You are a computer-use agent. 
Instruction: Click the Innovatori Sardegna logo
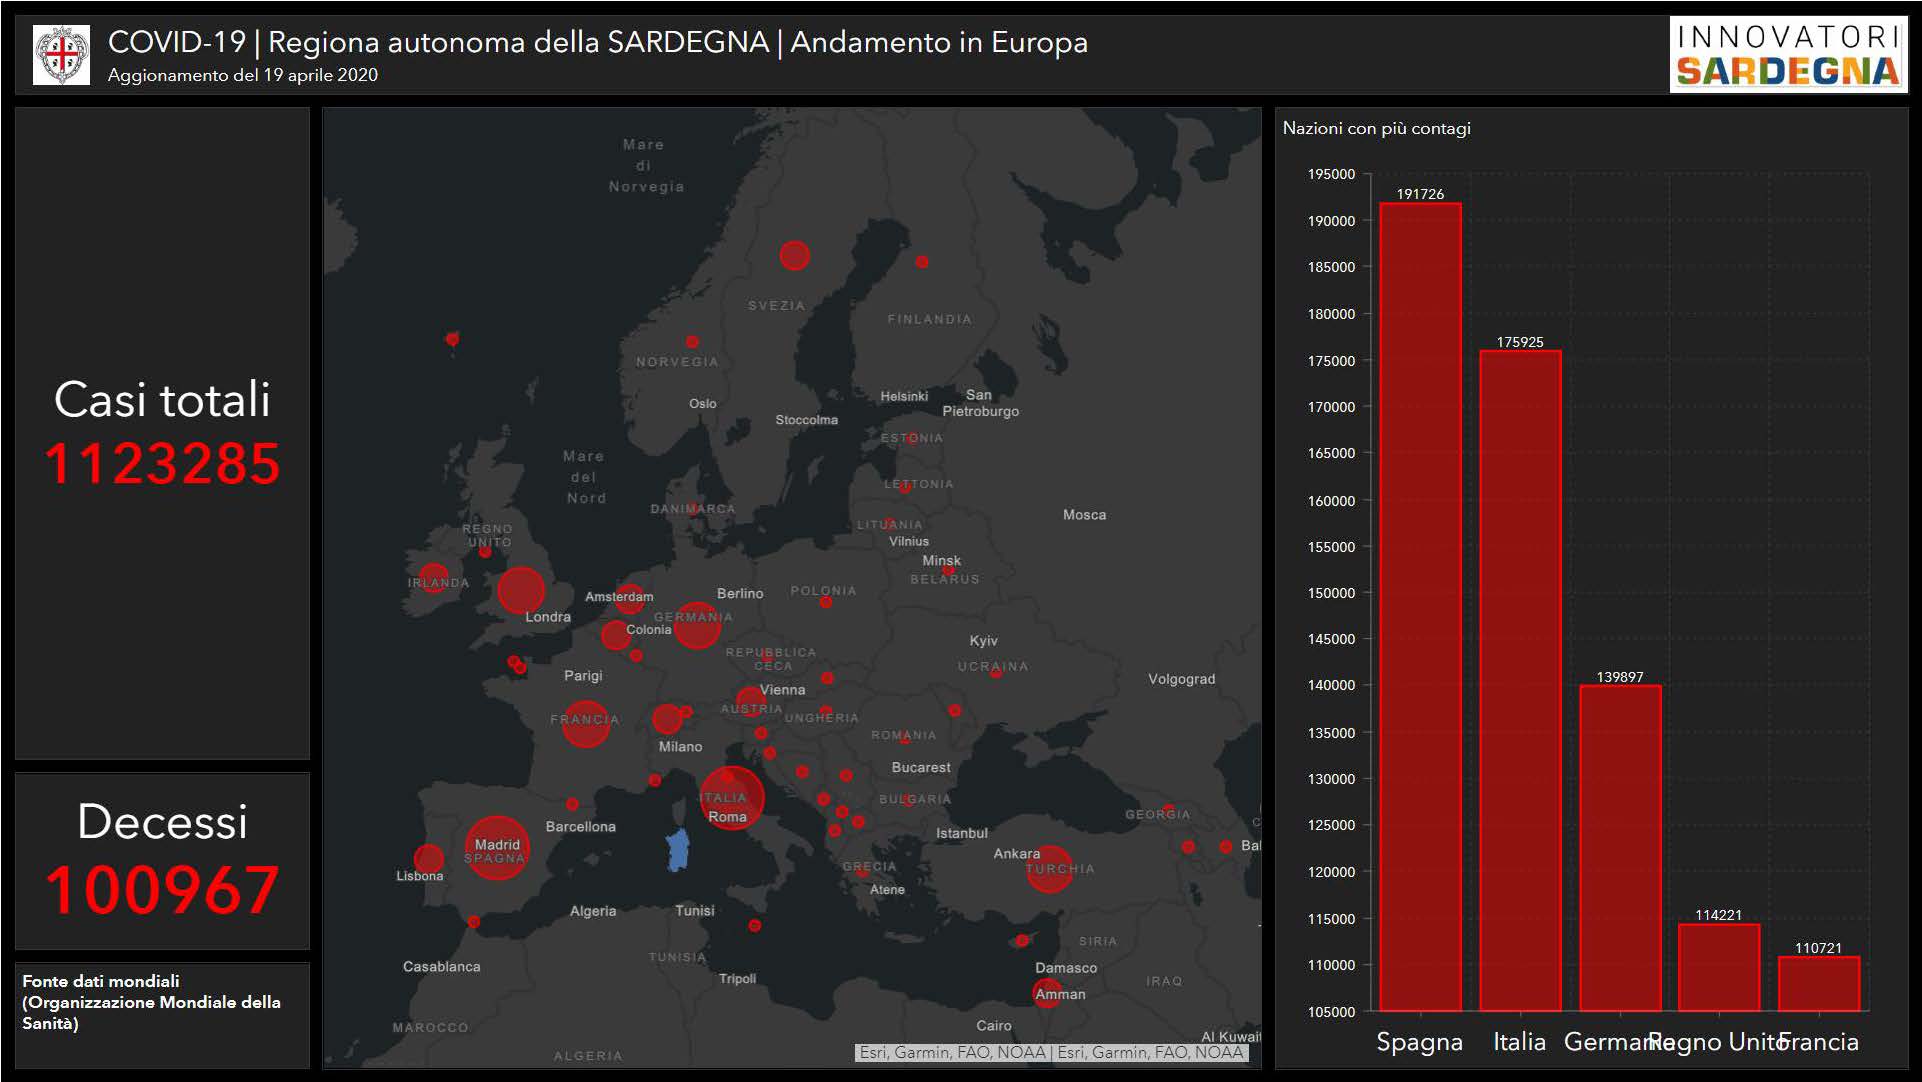point(1787,55)
